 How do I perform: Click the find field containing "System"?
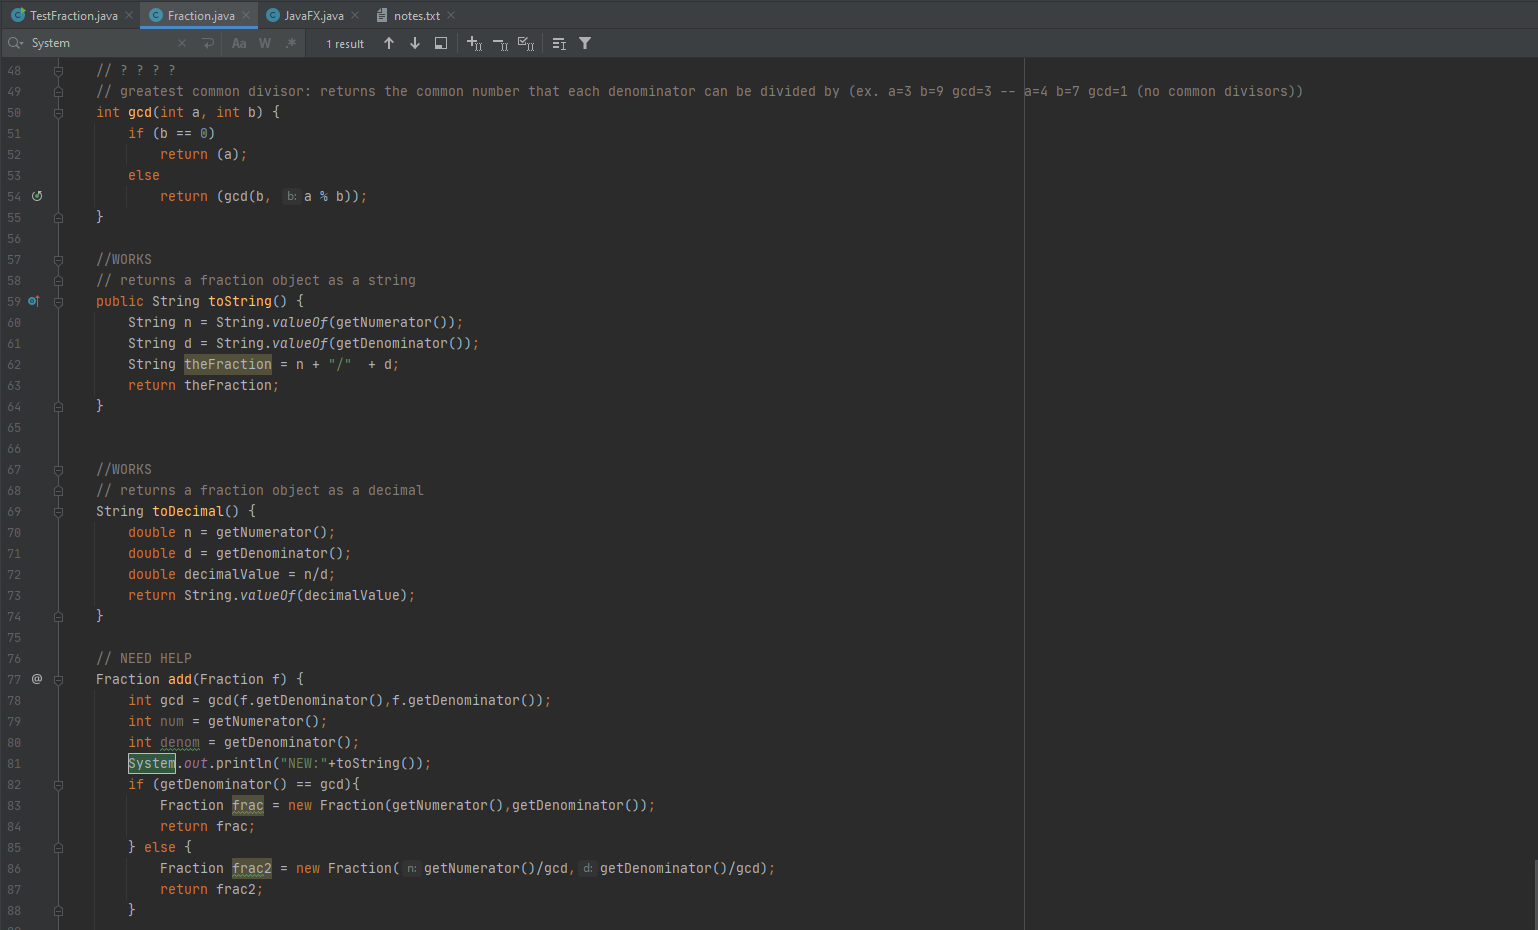[100, 43]
